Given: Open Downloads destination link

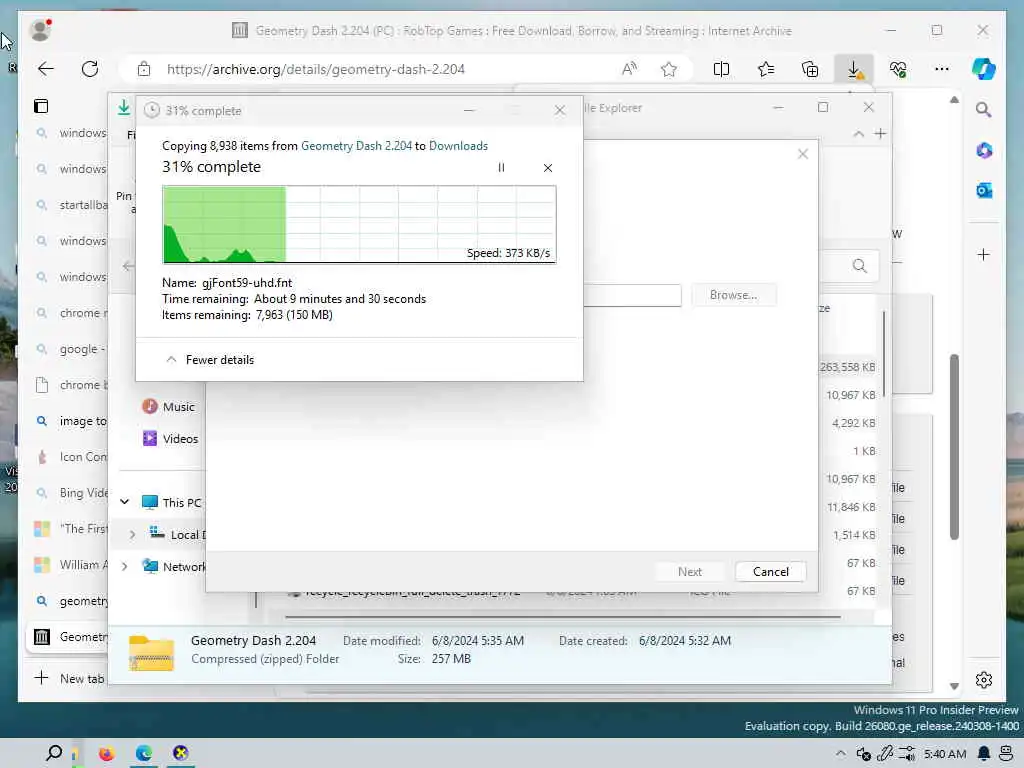Looking at the screenshot, I should tap(458, 146).
